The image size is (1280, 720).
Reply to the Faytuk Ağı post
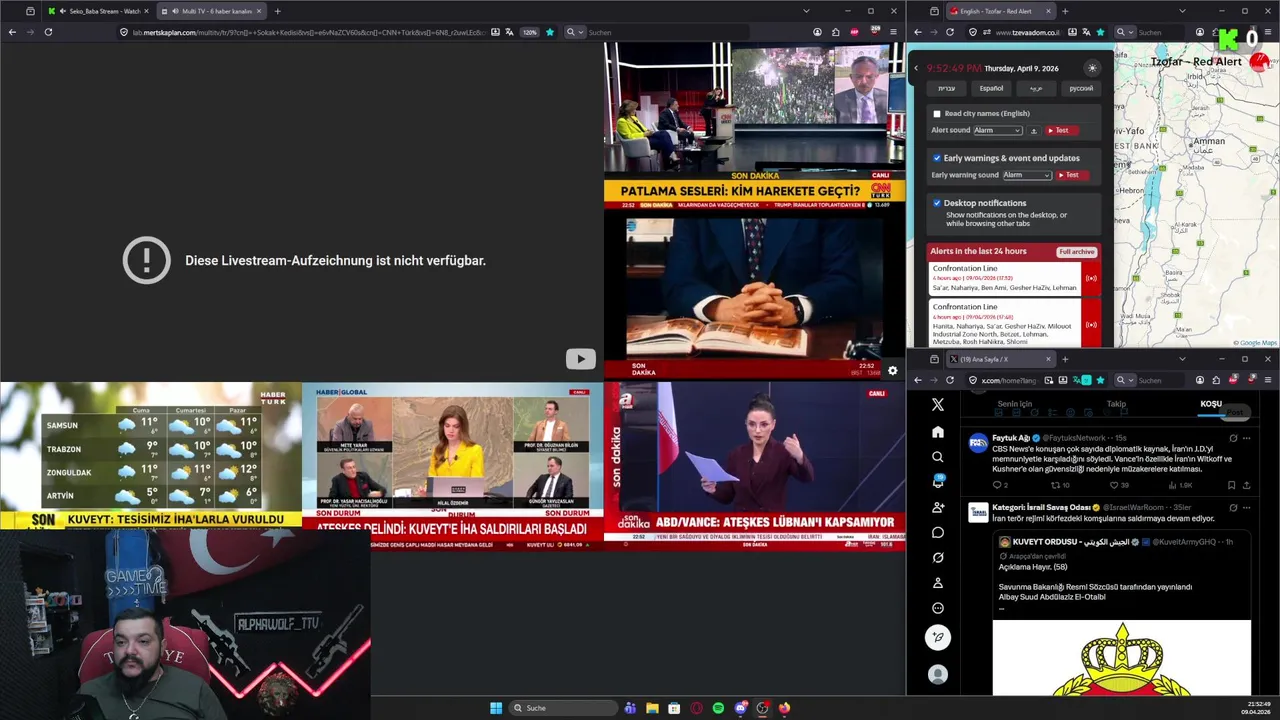[x=996, y=485]
